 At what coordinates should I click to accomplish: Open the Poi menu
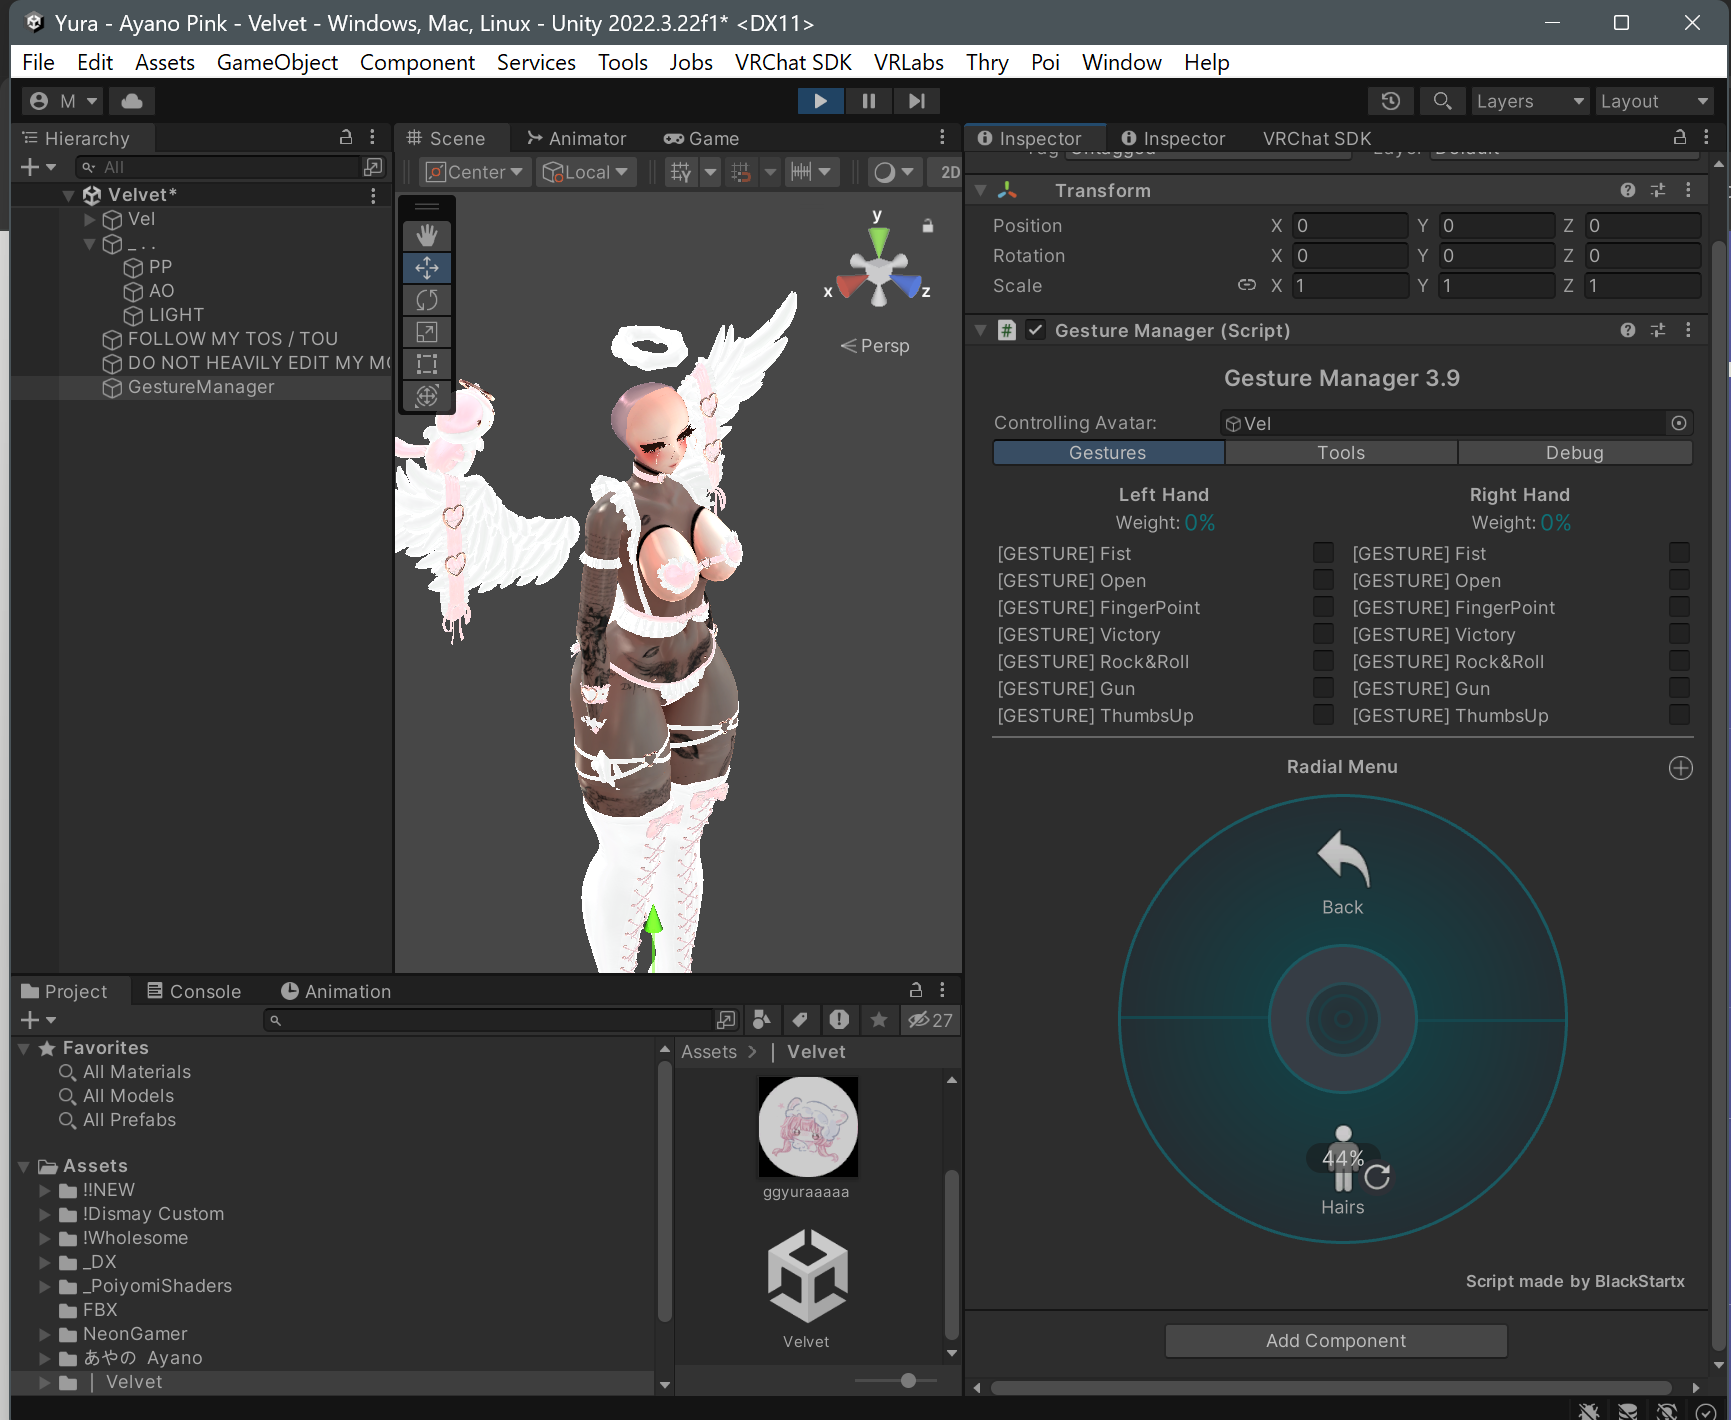(1045, 62)
